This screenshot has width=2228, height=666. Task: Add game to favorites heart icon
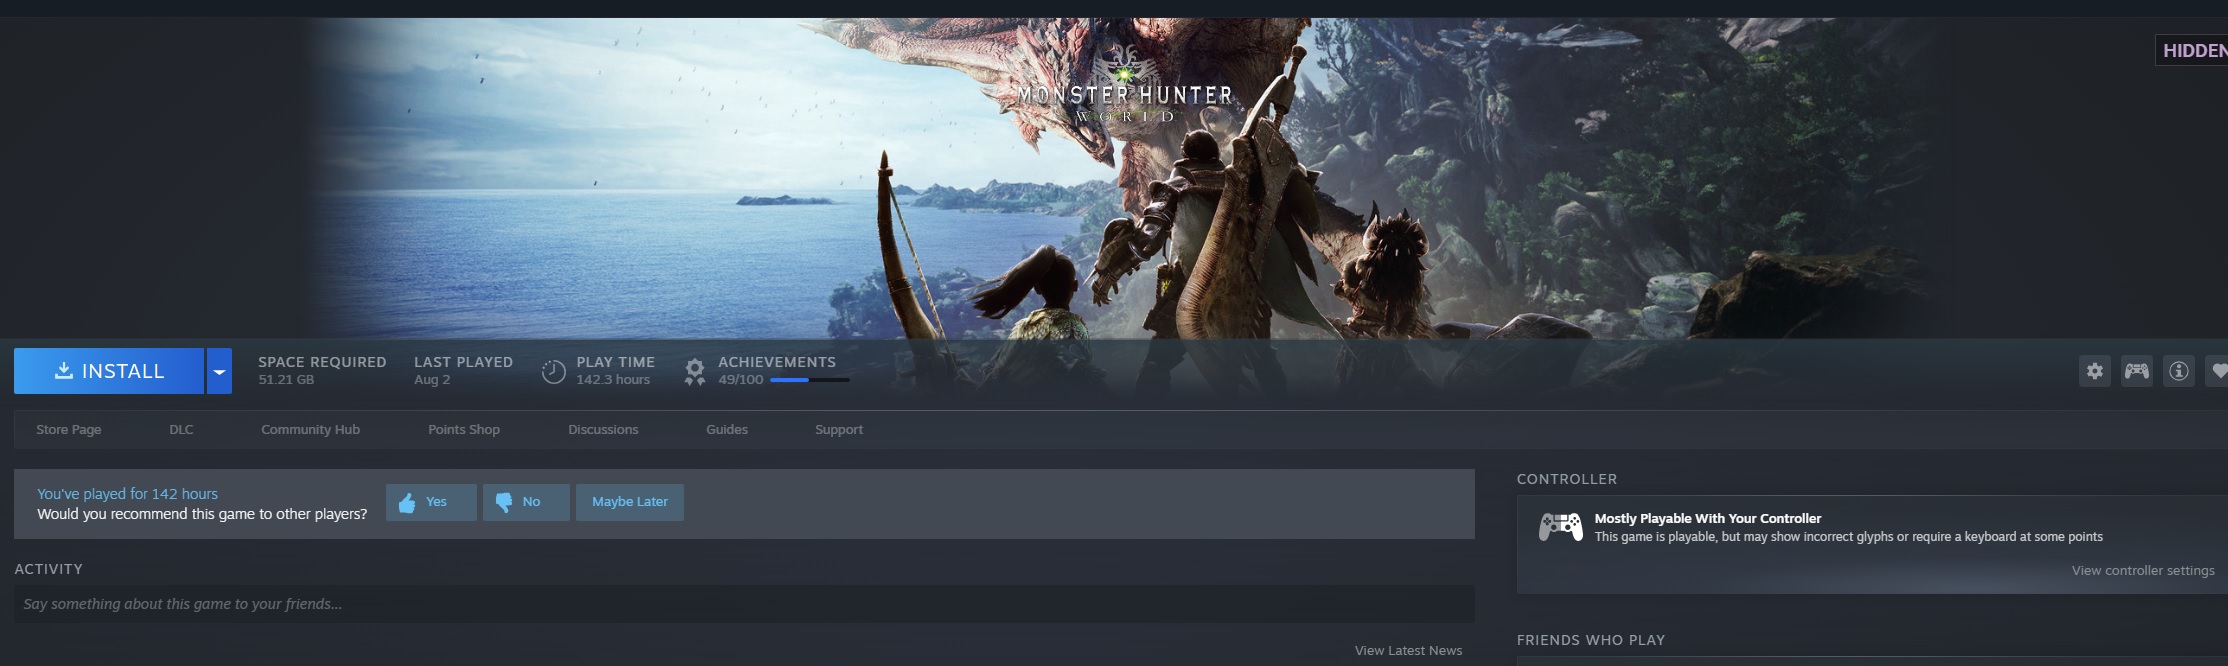pos(2218,371)
